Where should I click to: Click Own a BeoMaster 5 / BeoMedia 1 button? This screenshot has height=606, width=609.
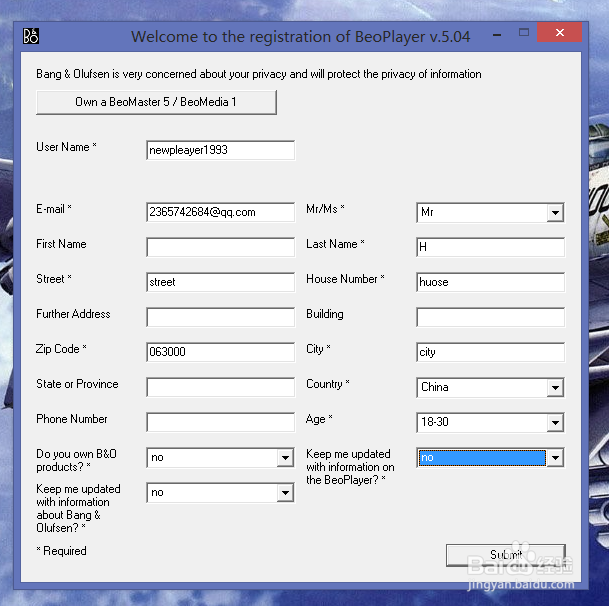[156, 102]
